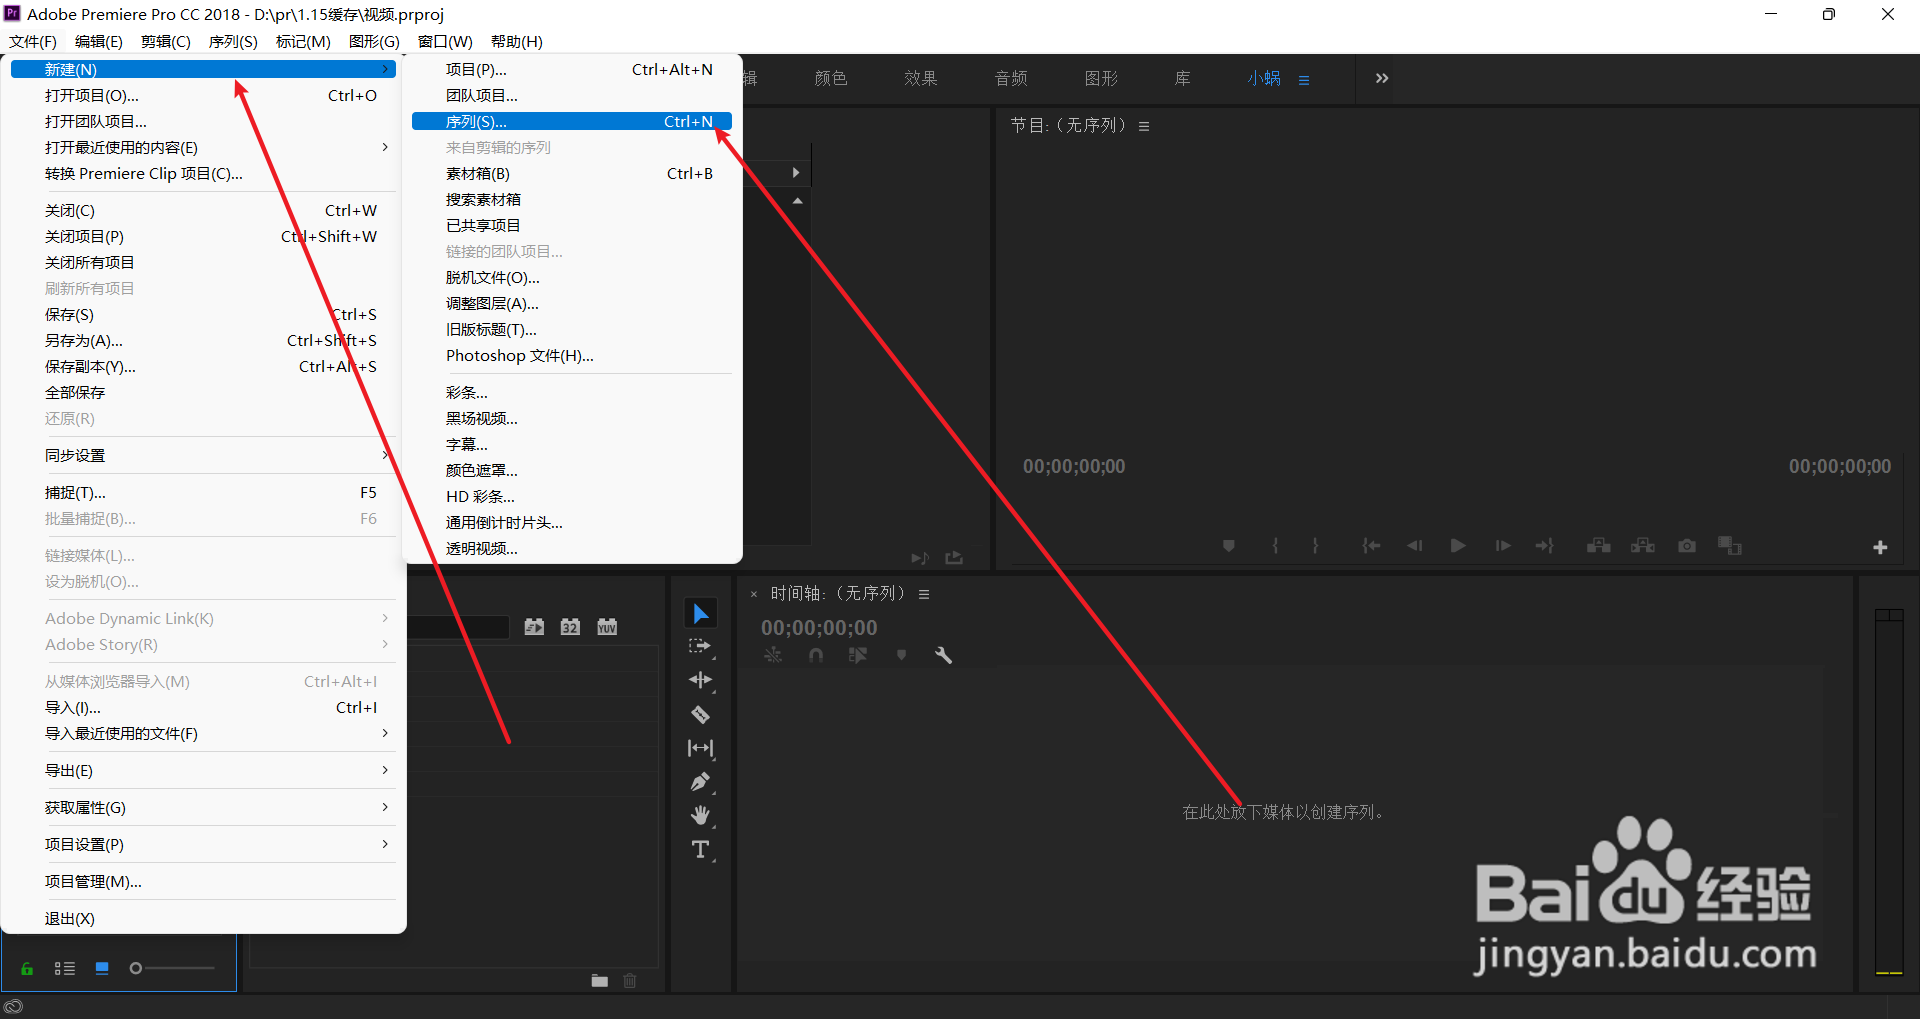Click the Mark In brace button
Viewport: 1920px width, 1019px height.
pos(1275,546)
